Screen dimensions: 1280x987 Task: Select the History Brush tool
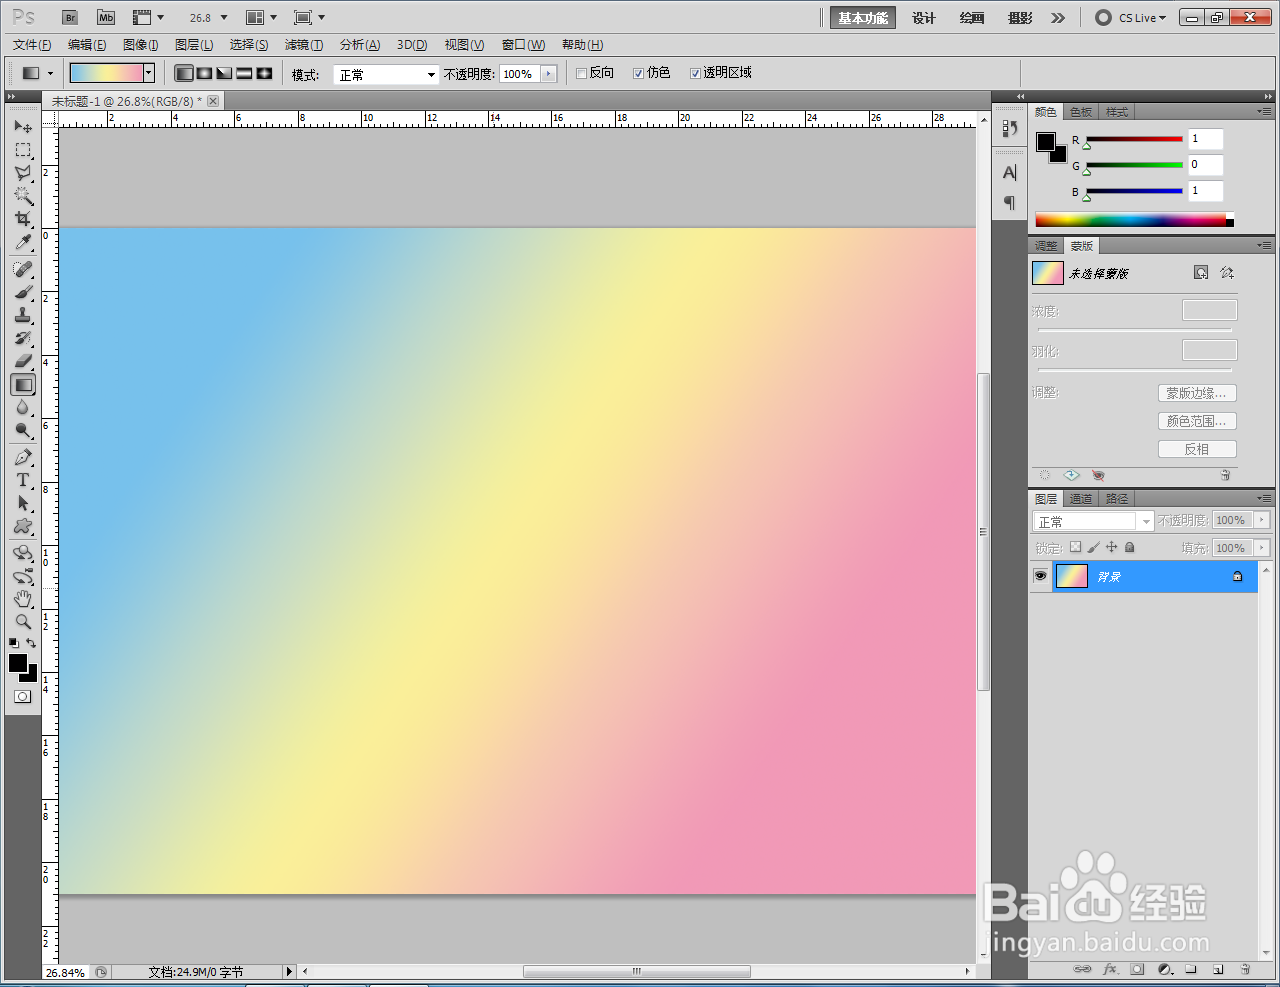click(x=23, y=339)
